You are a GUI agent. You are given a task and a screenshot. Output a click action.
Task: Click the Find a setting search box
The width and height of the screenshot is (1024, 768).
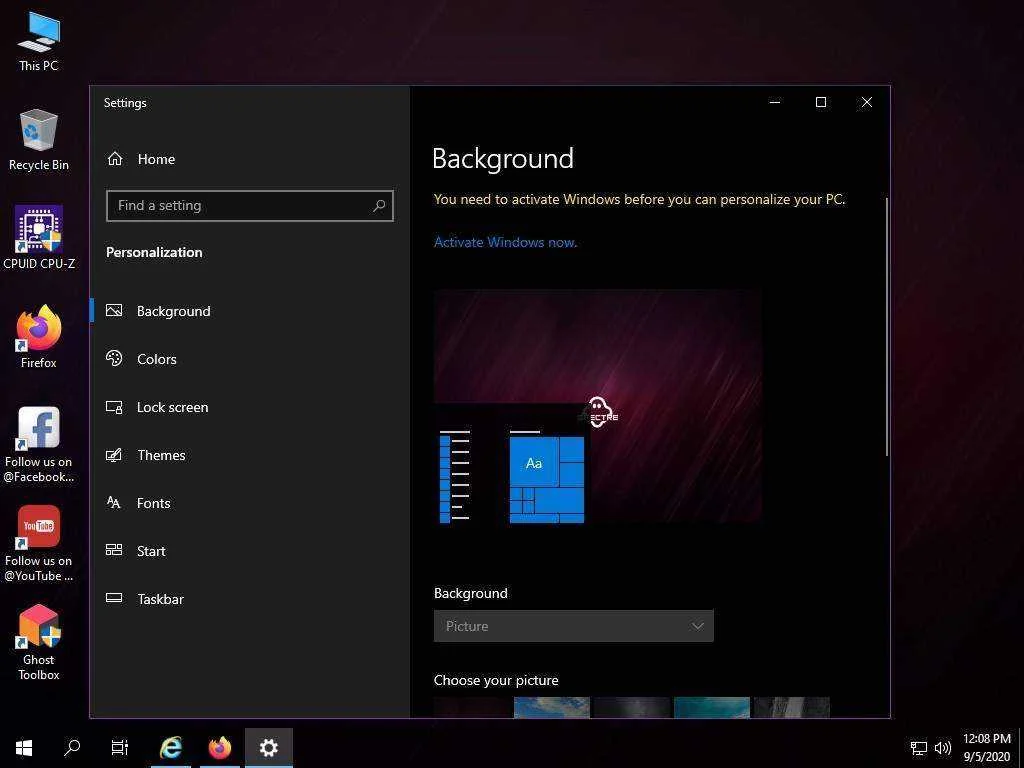point(249,206)
